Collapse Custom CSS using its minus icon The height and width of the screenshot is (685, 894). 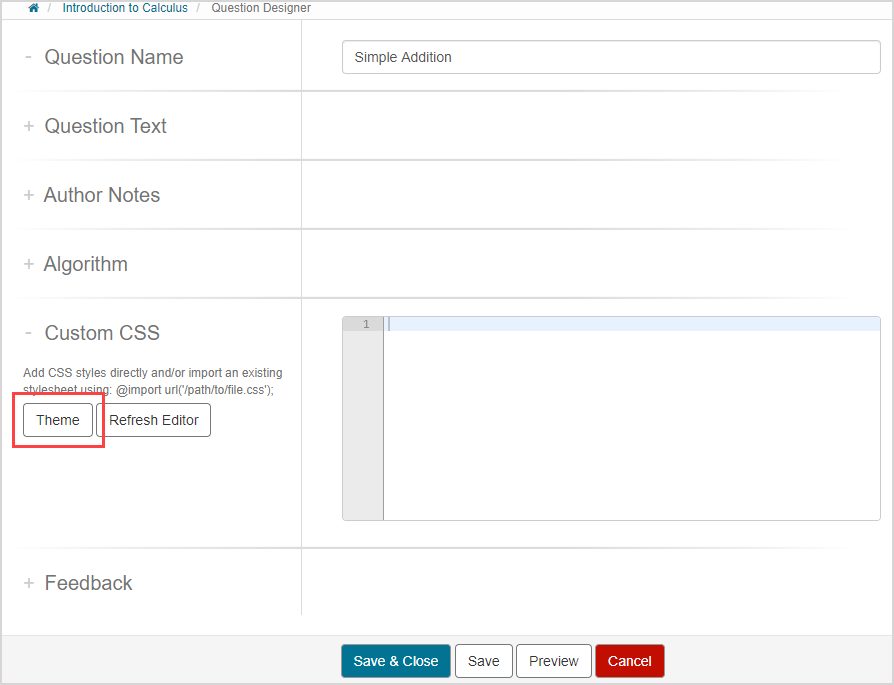(28, 333)
